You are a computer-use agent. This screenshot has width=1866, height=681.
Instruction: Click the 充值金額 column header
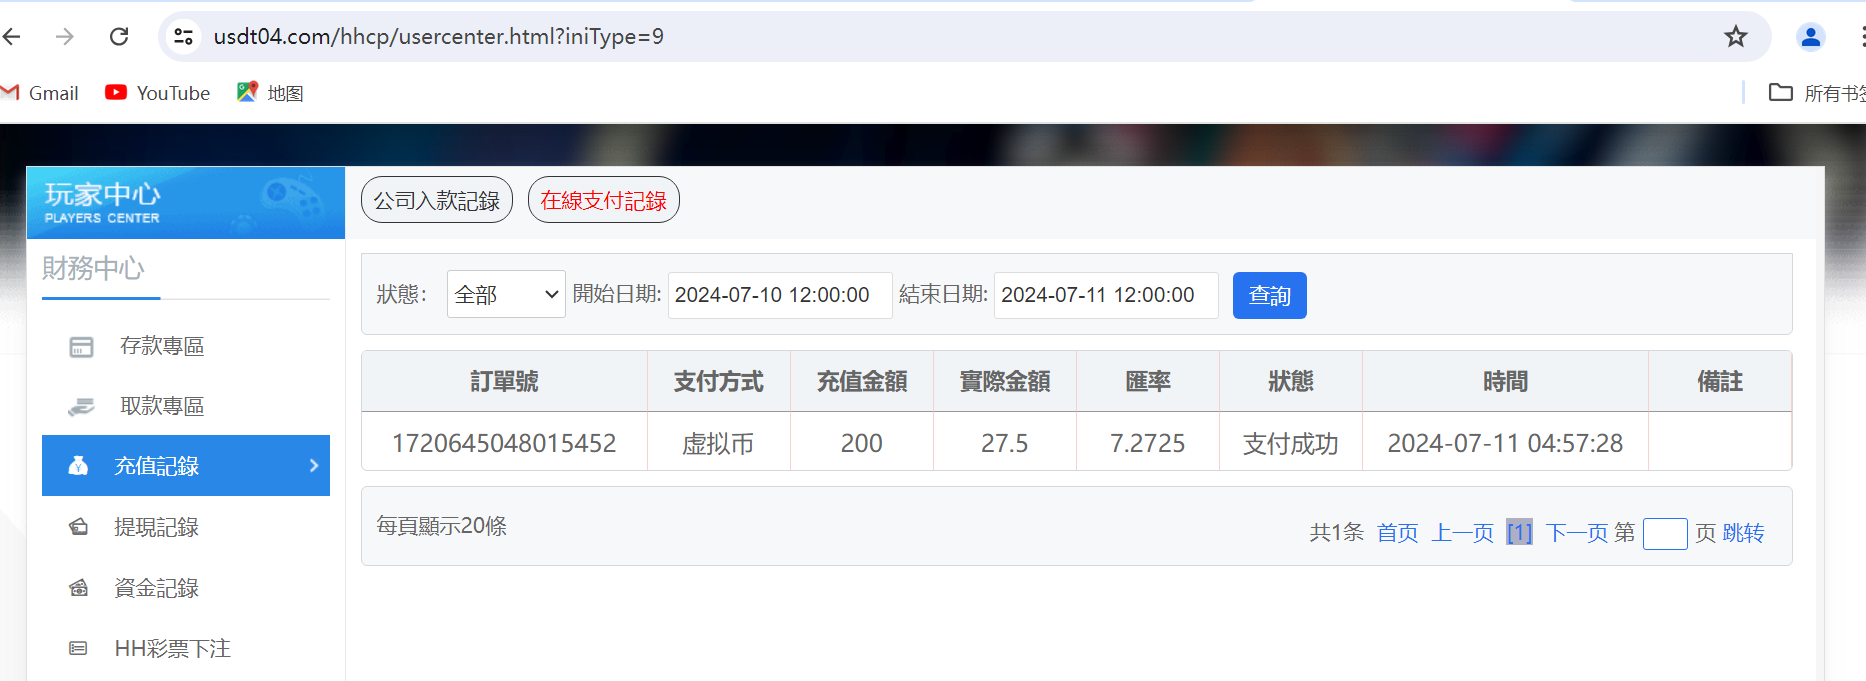tap(862, 381)
